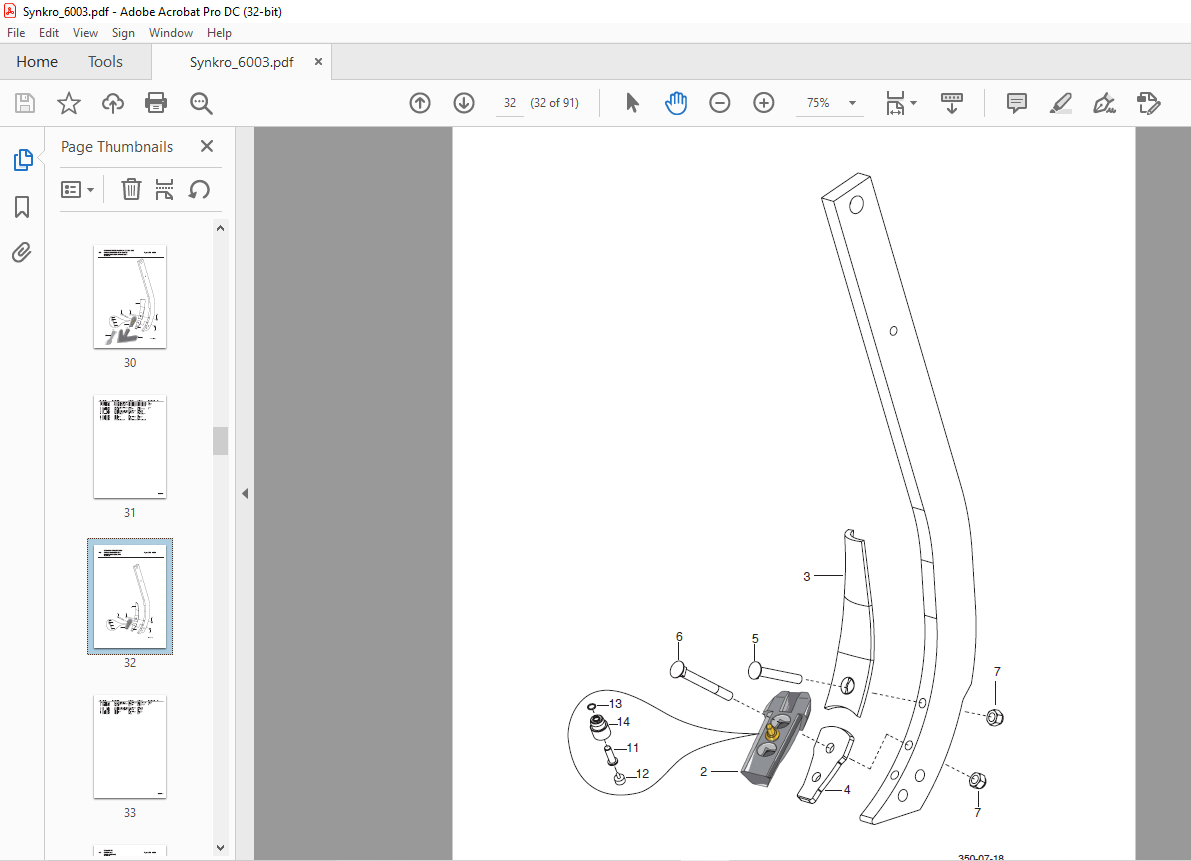The height and width of the screenshot is (861, 1191).
Task: Delete page with trash icon
Action: (131, 189)
